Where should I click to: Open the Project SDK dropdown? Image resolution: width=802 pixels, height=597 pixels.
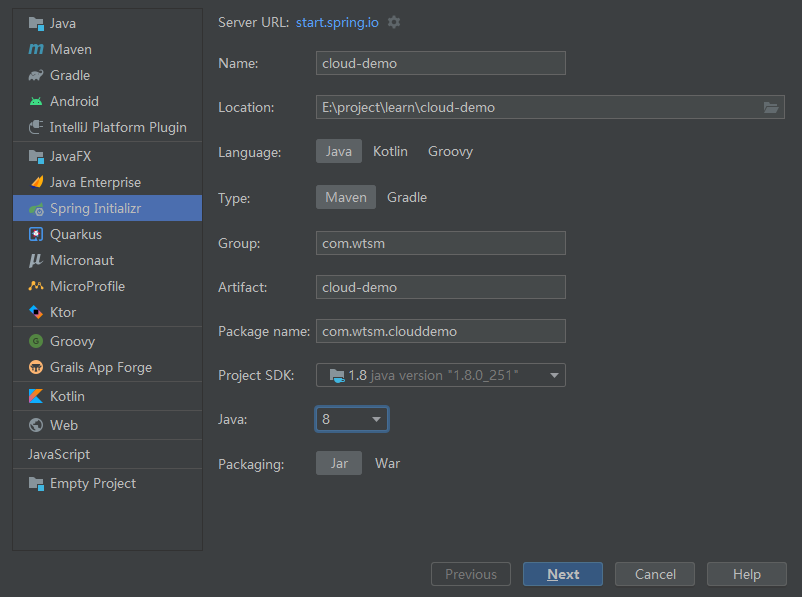[x=441, y=375]
